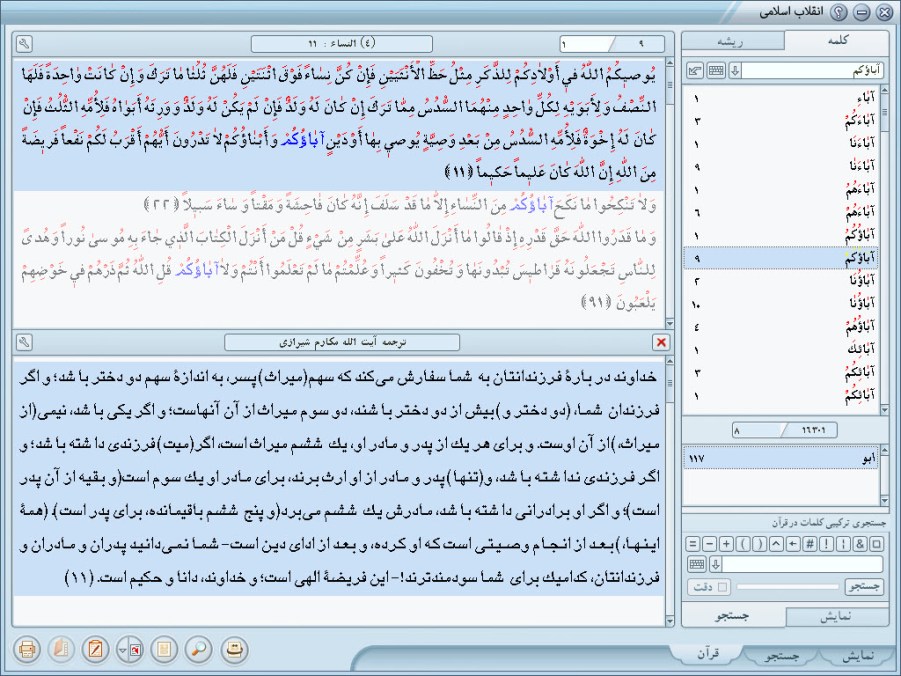901x676 pixels.
Task: Click the search progress bar beside دقت
Action: click(x=787, y=587)
